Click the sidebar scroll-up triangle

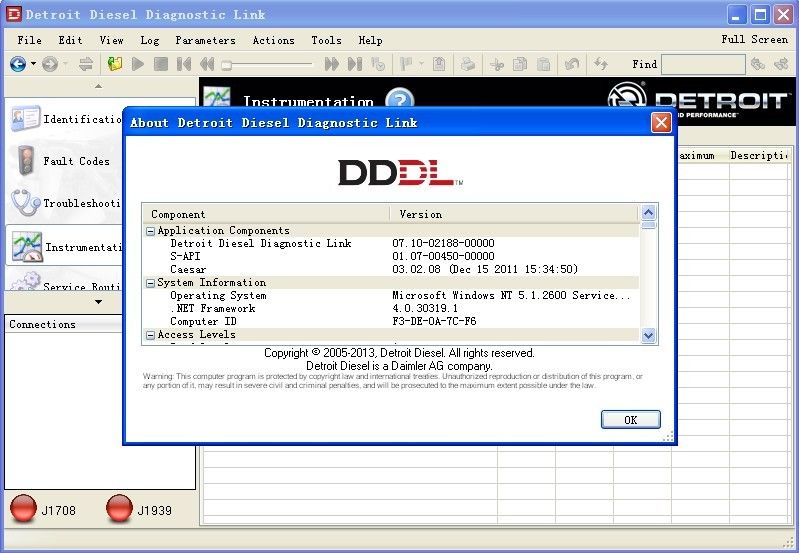98,86
